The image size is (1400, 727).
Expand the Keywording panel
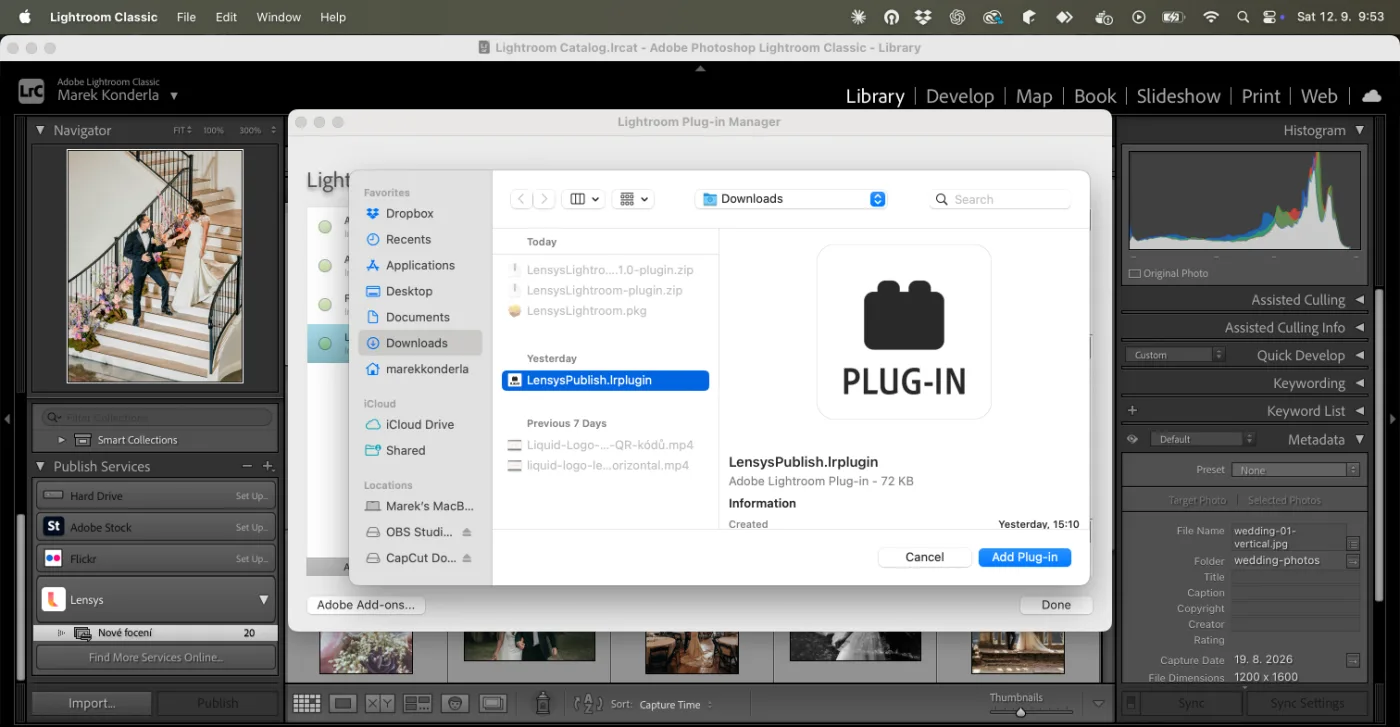(x=1360, y=383)
